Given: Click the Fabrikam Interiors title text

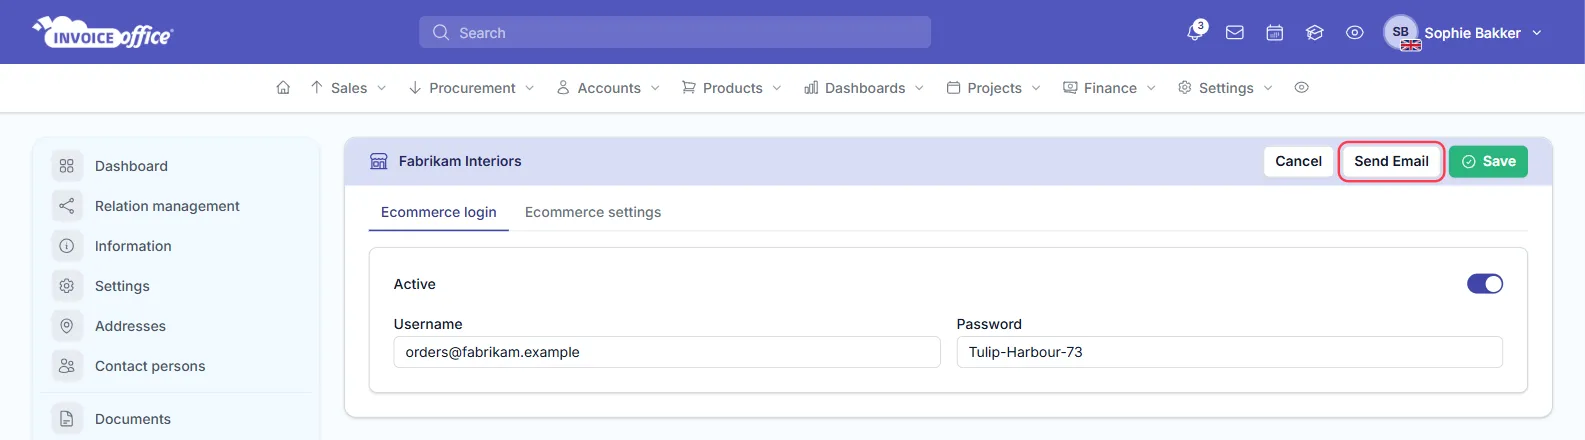Looking at the screenshot, I should coord(460,161).
